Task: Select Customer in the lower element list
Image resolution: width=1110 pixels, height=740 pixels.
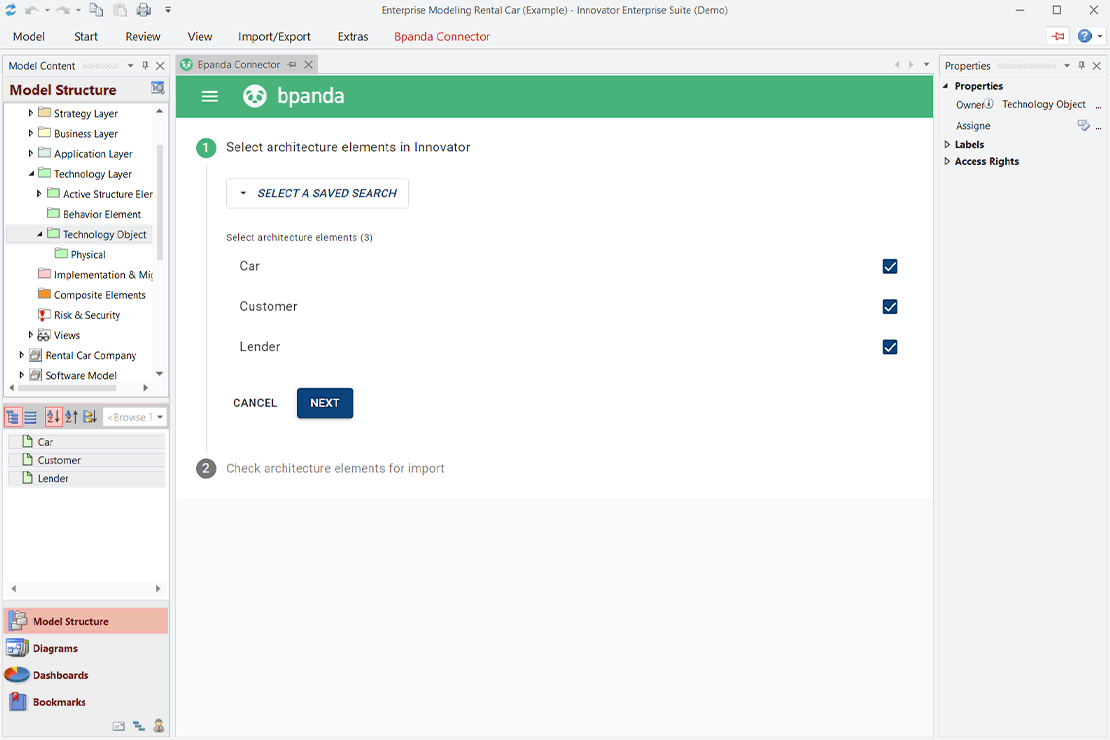Action: [x=86, y=460]
